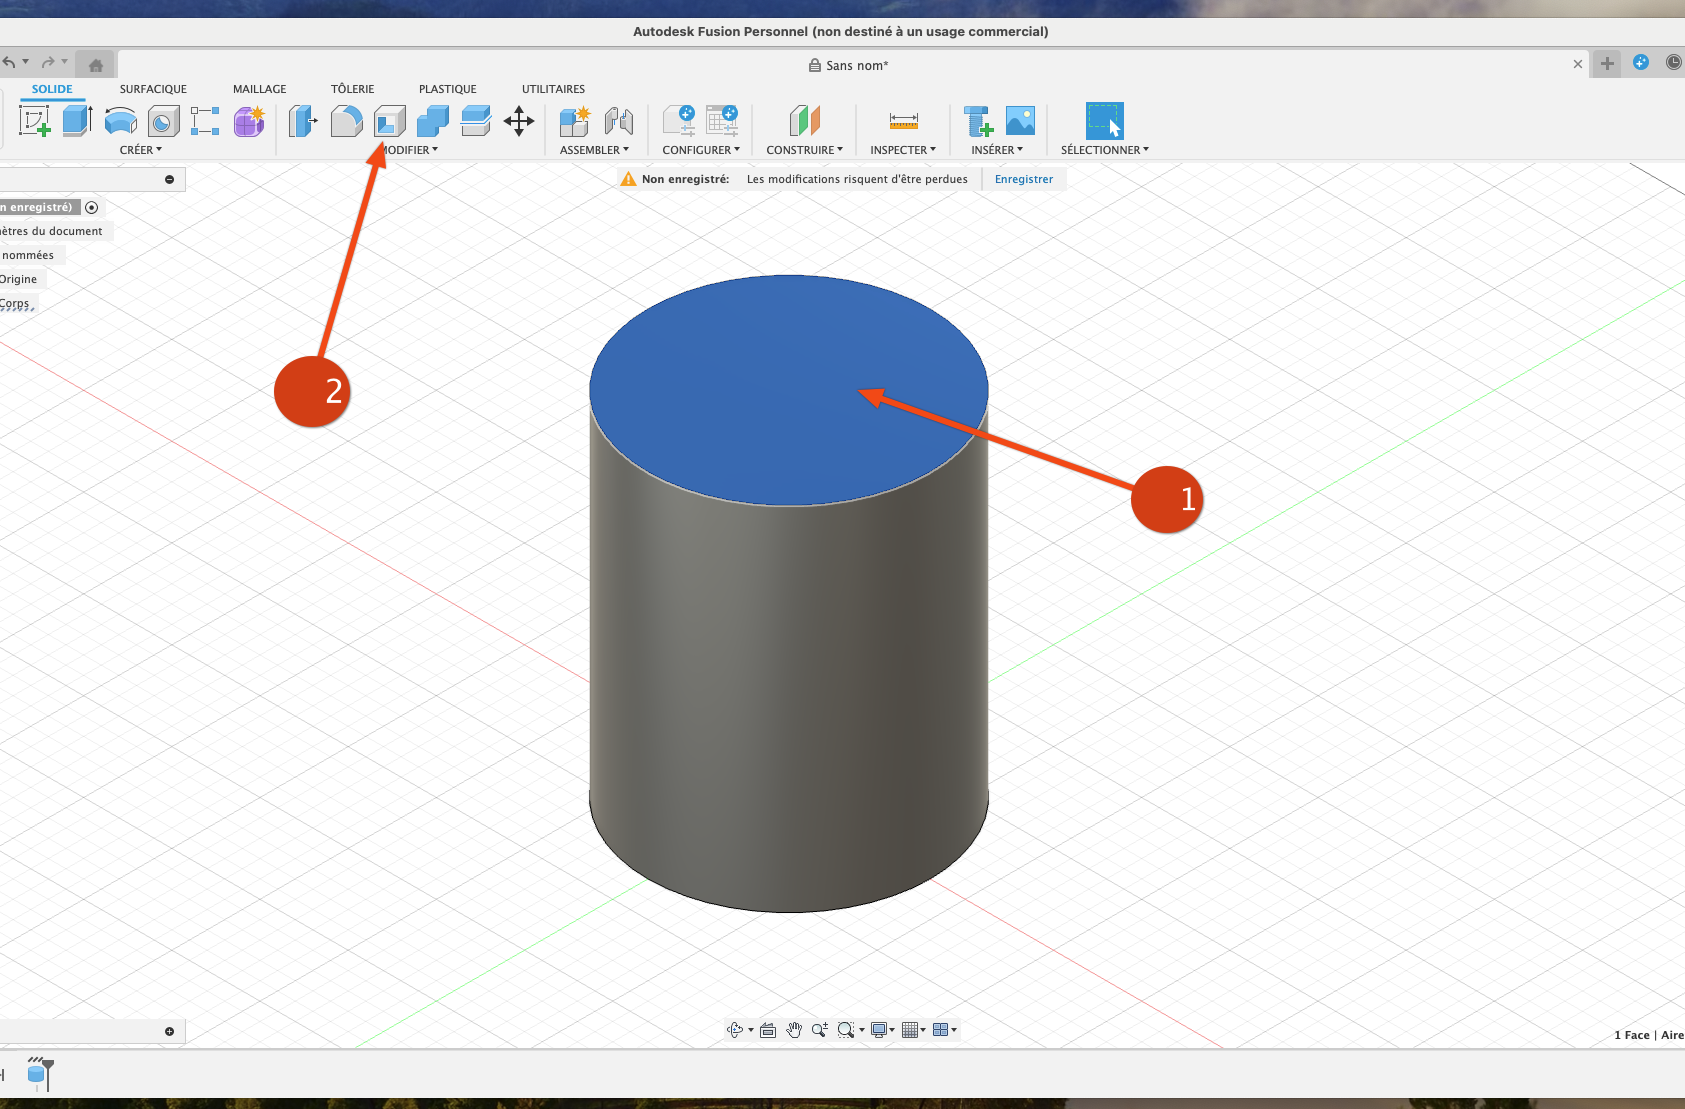Image resolution: width=1685 pixels, height=1109 pixels.
Task: Activate the Sélectionner selection tool icon
Action: [x=1105, y=121]
